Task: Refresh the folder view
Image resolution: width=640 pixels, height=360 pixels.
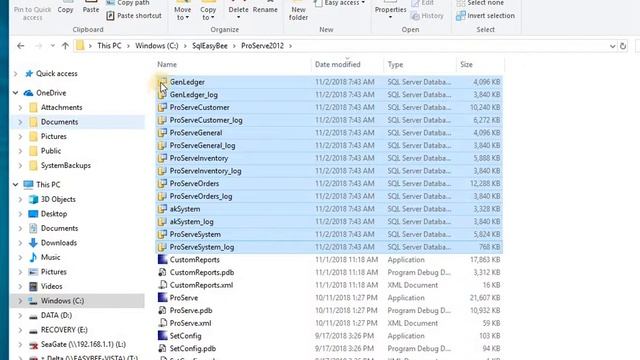Action: pos(623,46)
